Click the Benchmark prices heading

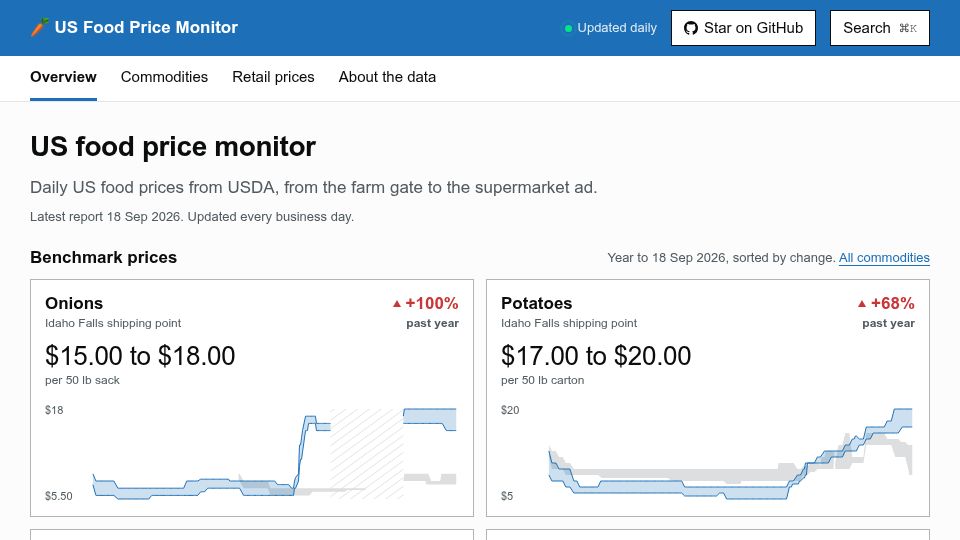[103, 257]
